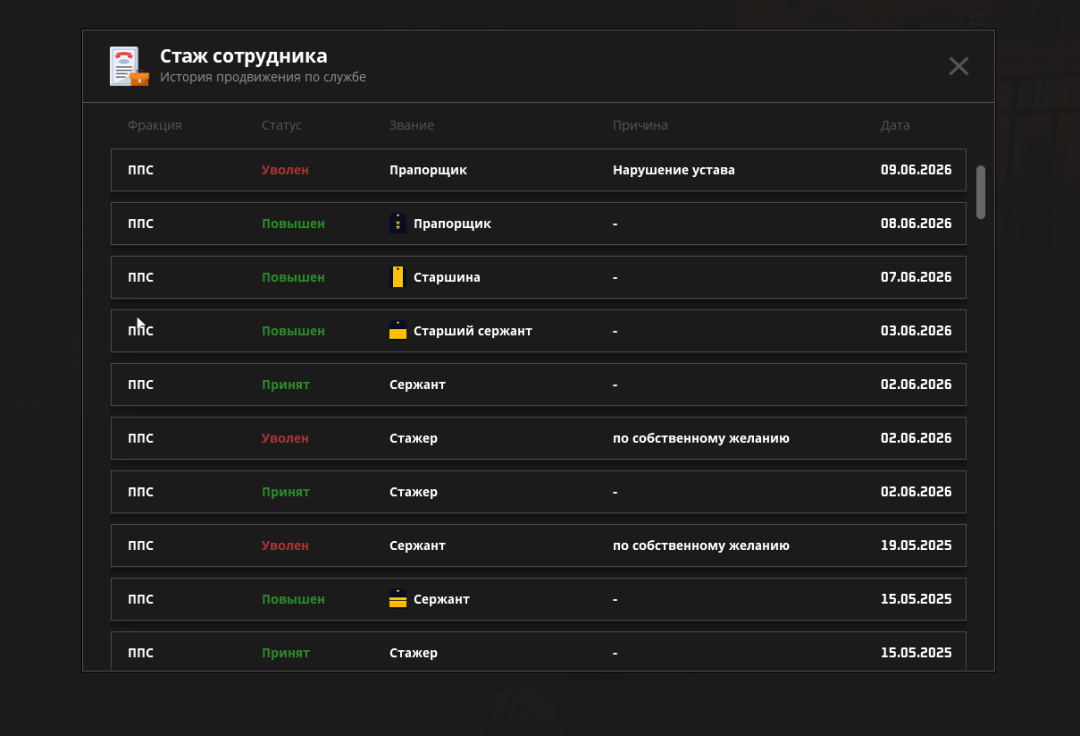The width and height of the screenshot is (1080, 736).
Task: Click Повышен status dated 07.06.2026
Action: (x=293, y=277)
